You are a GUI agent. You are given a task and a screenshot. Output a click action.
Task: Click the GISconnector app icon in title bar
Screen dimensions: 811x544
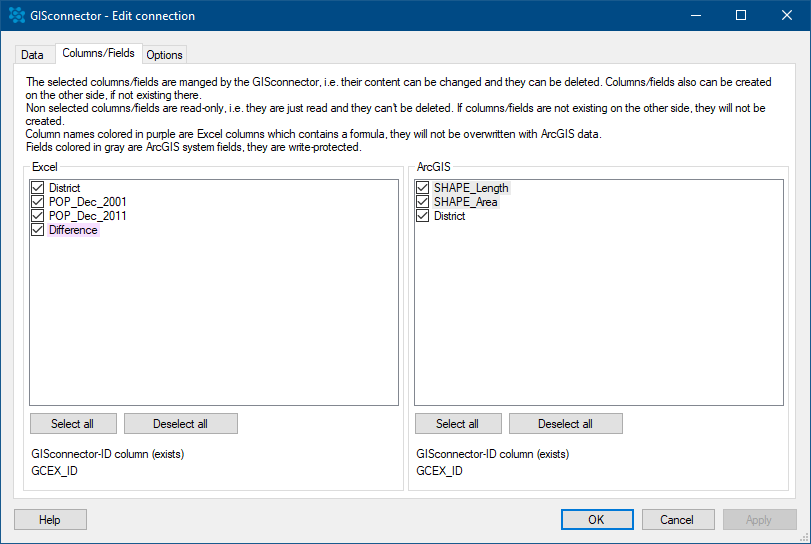pyautogui.click(x=17, y=15)
